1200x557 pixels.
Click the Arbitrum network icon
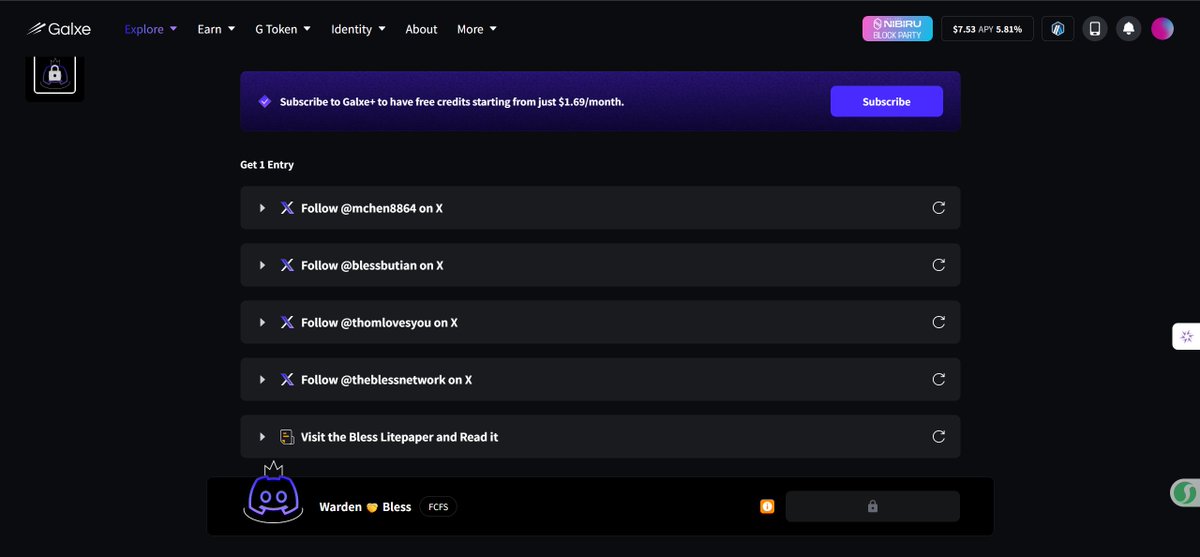tap(1058, 29)
